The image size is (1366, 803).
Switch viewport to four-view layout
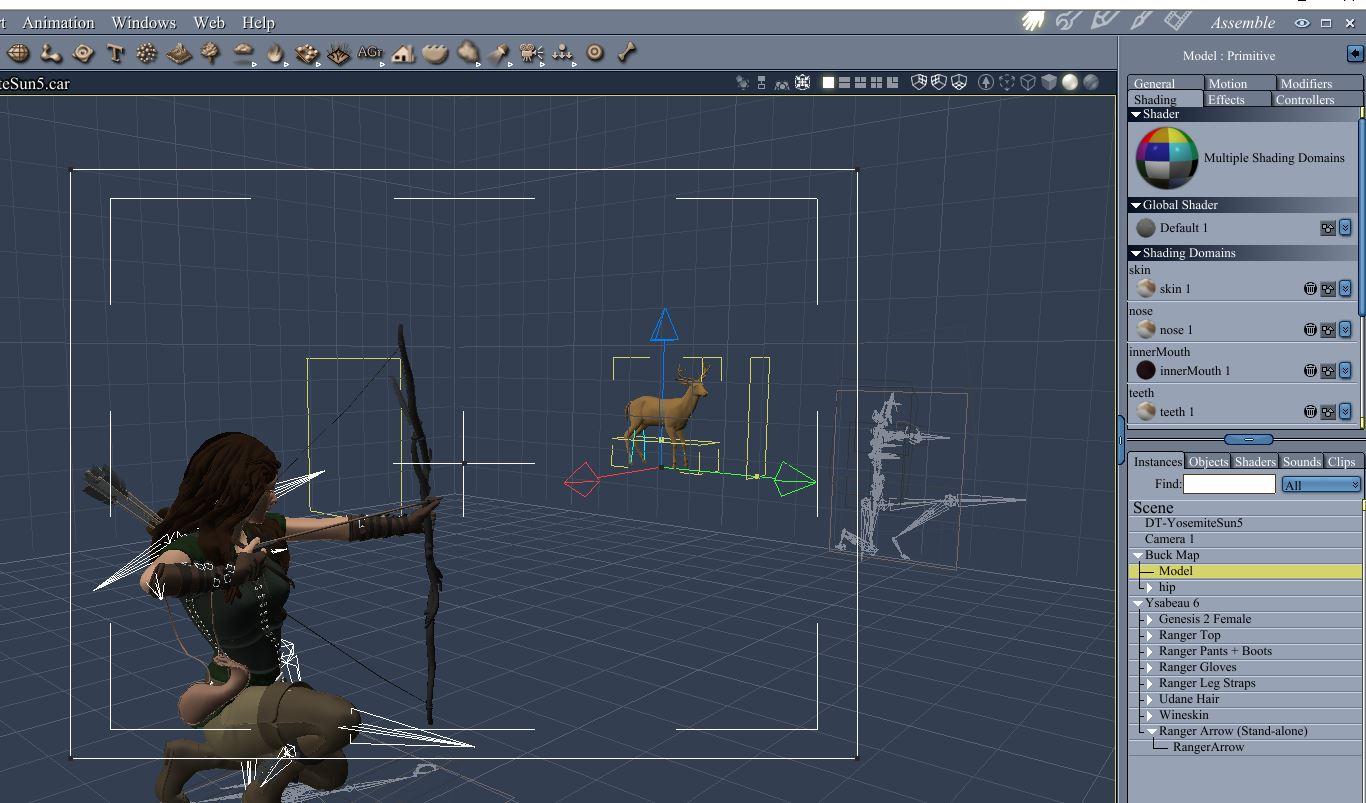(x=876, y=83)
